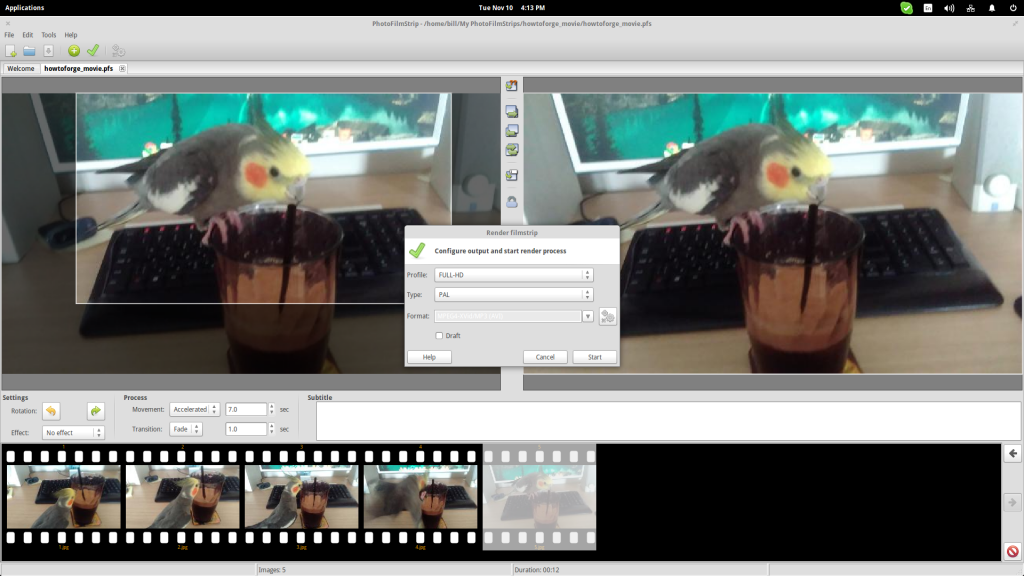Open the Transition dropdown set to Fade
1024x576 pixels.
(184, 429)
